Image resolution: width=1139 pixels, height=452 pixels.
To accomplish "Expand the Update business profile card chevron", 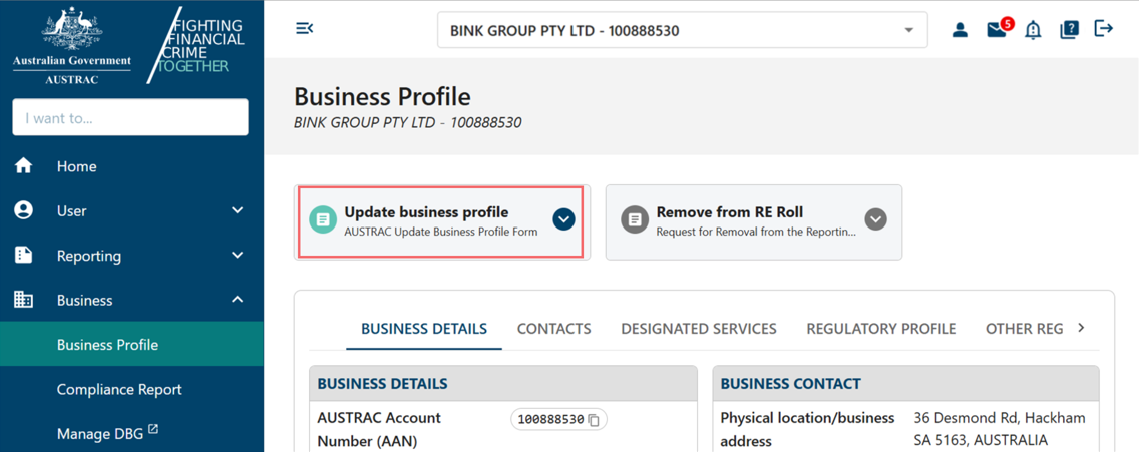I will point(564,219).
